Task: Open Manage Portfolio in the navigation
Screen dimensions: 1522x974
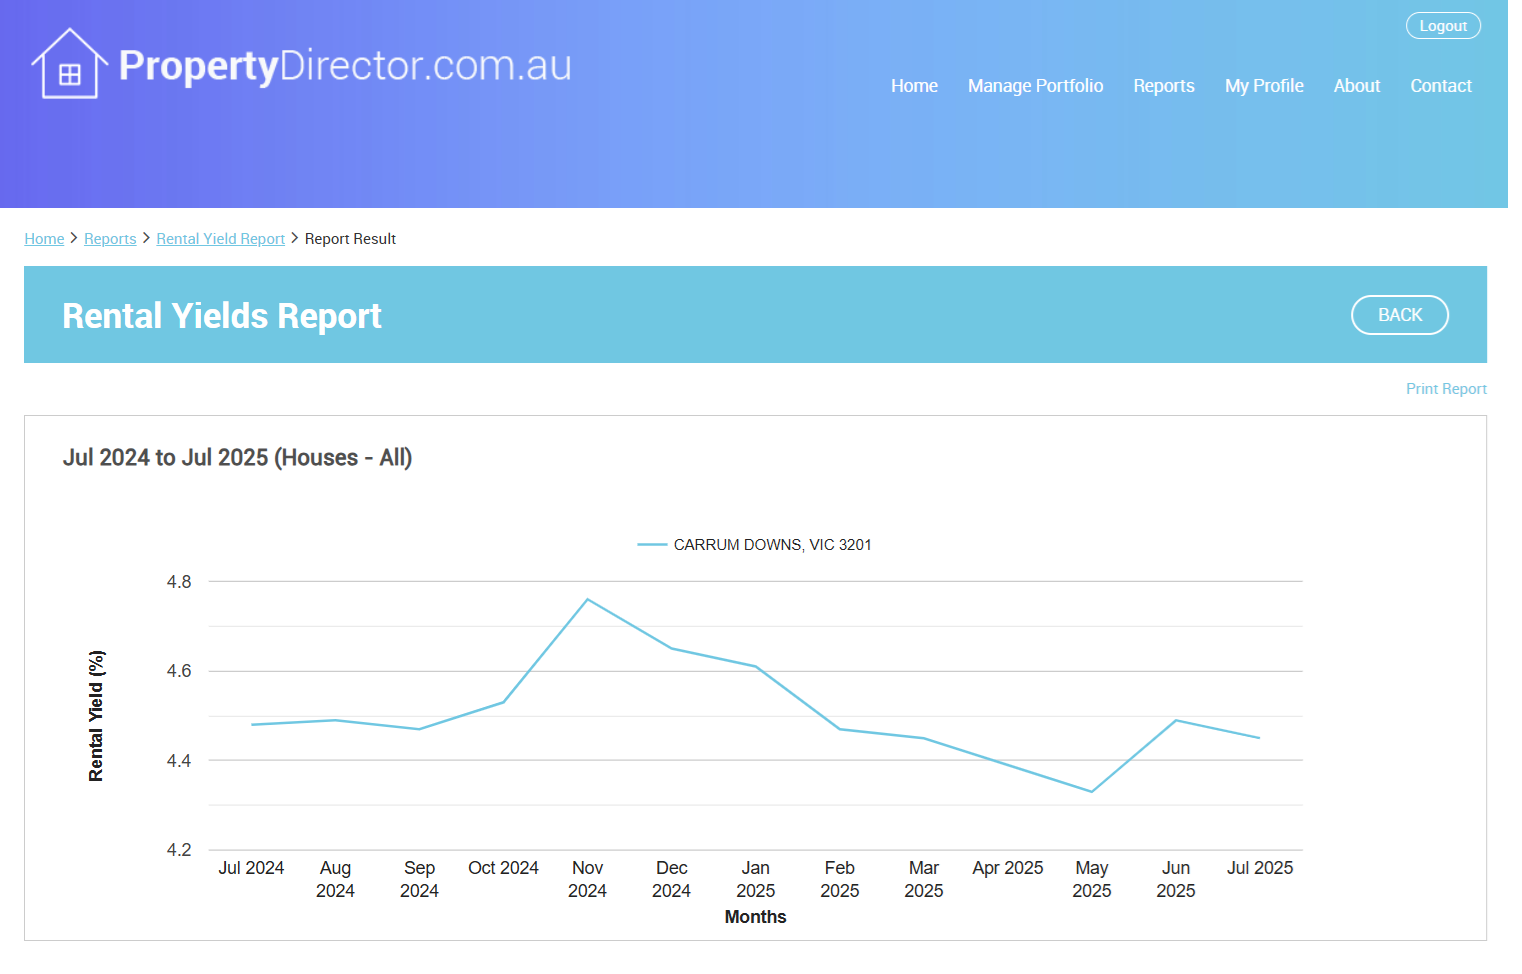Action: [1035, 86]
